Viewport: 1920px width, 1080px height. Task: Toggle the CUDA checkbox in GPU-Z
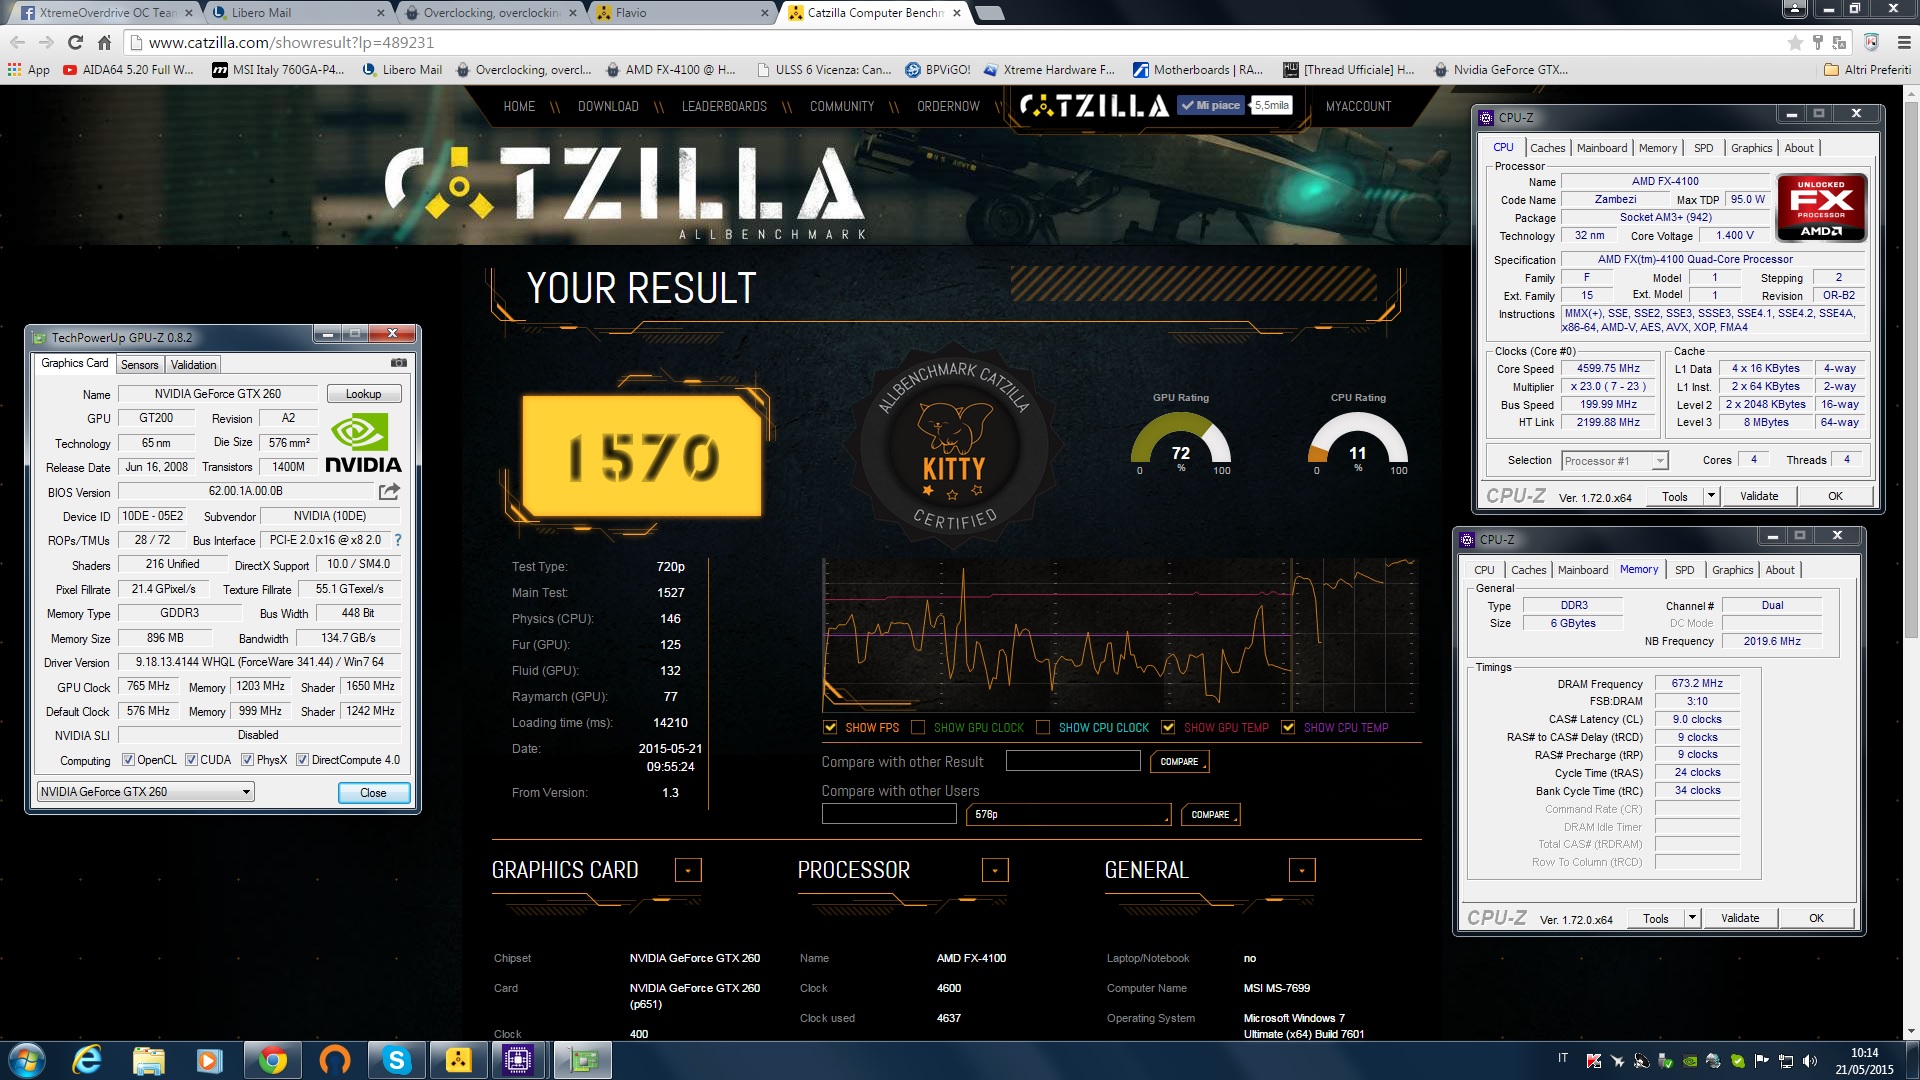point(191,760)
